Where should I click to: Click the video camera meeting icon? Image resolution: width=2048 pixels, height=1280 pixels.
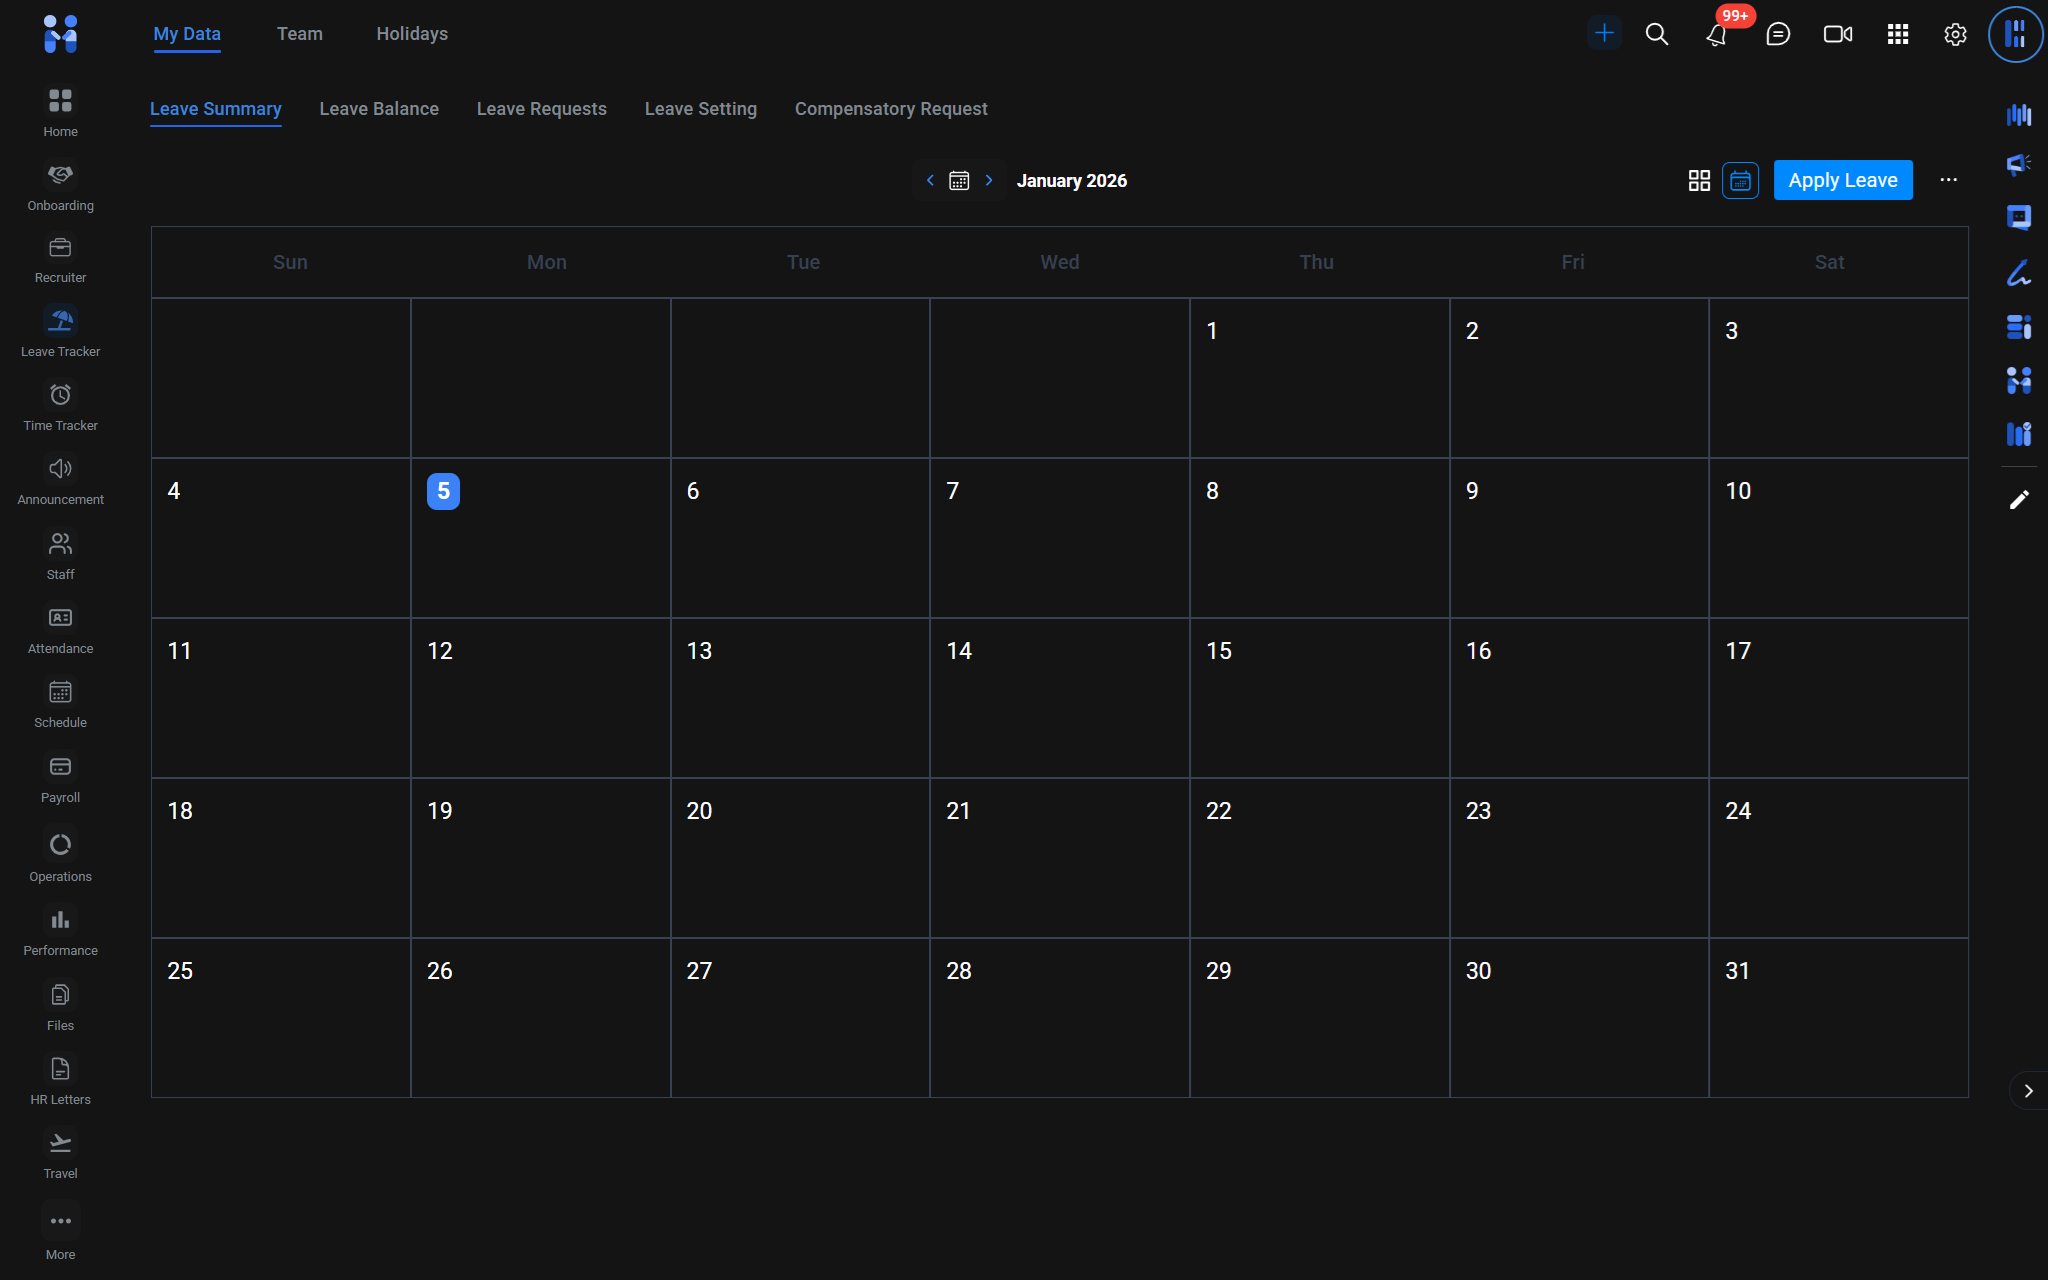(x=1837, y=34)
